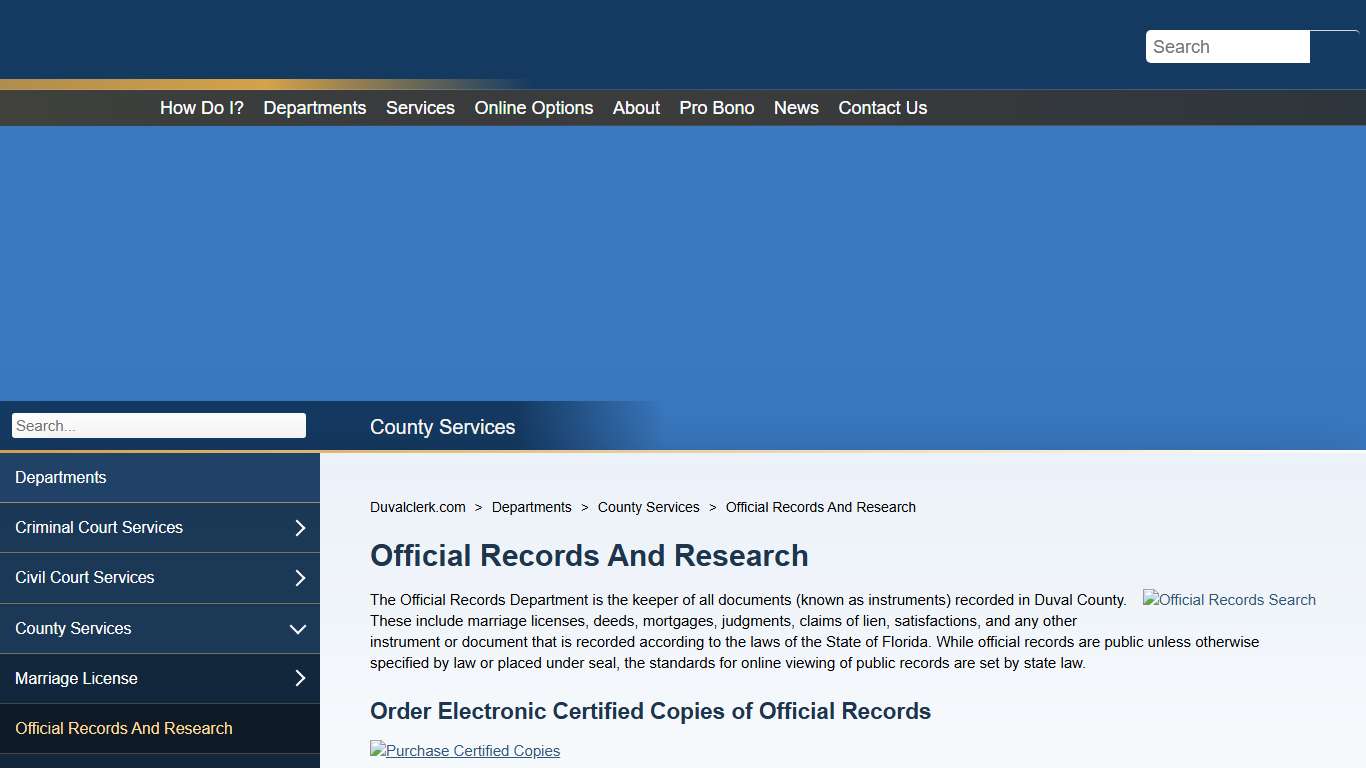Click the Duvalclerk.com breadcrumb link

pyautogui.click(x=417, y=507)
